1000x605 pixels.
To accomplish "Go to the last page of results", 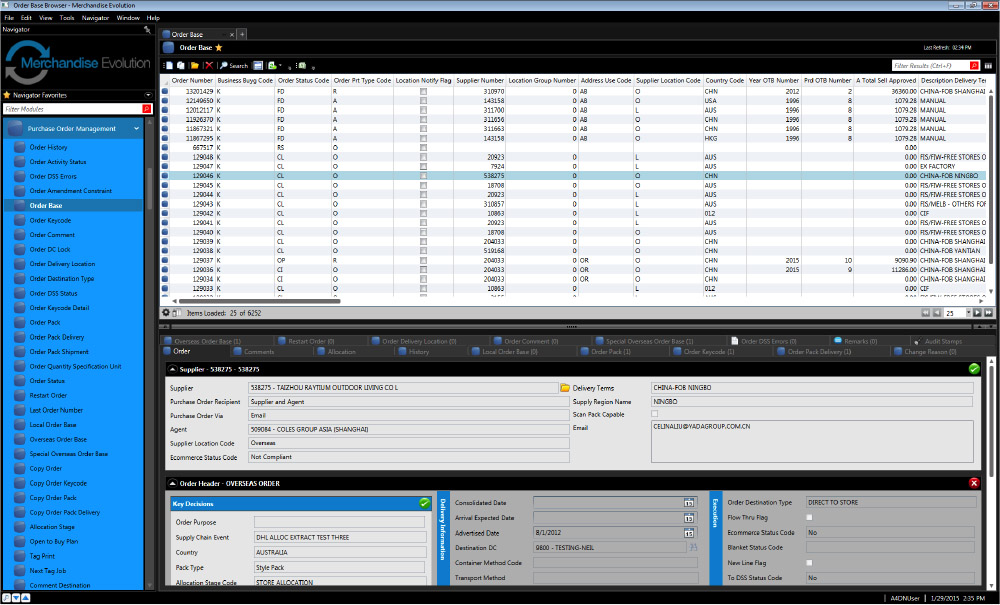I will [989, 313].
